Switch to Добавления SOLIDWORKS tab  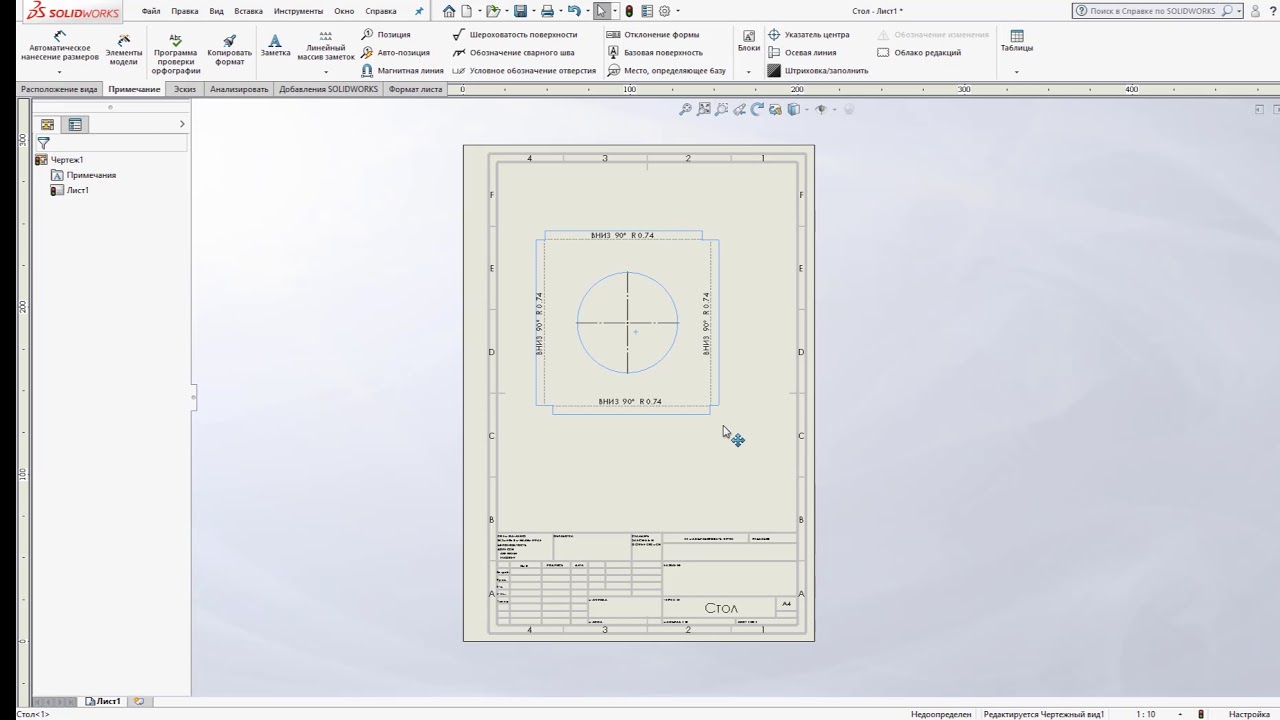click(328, 89)
